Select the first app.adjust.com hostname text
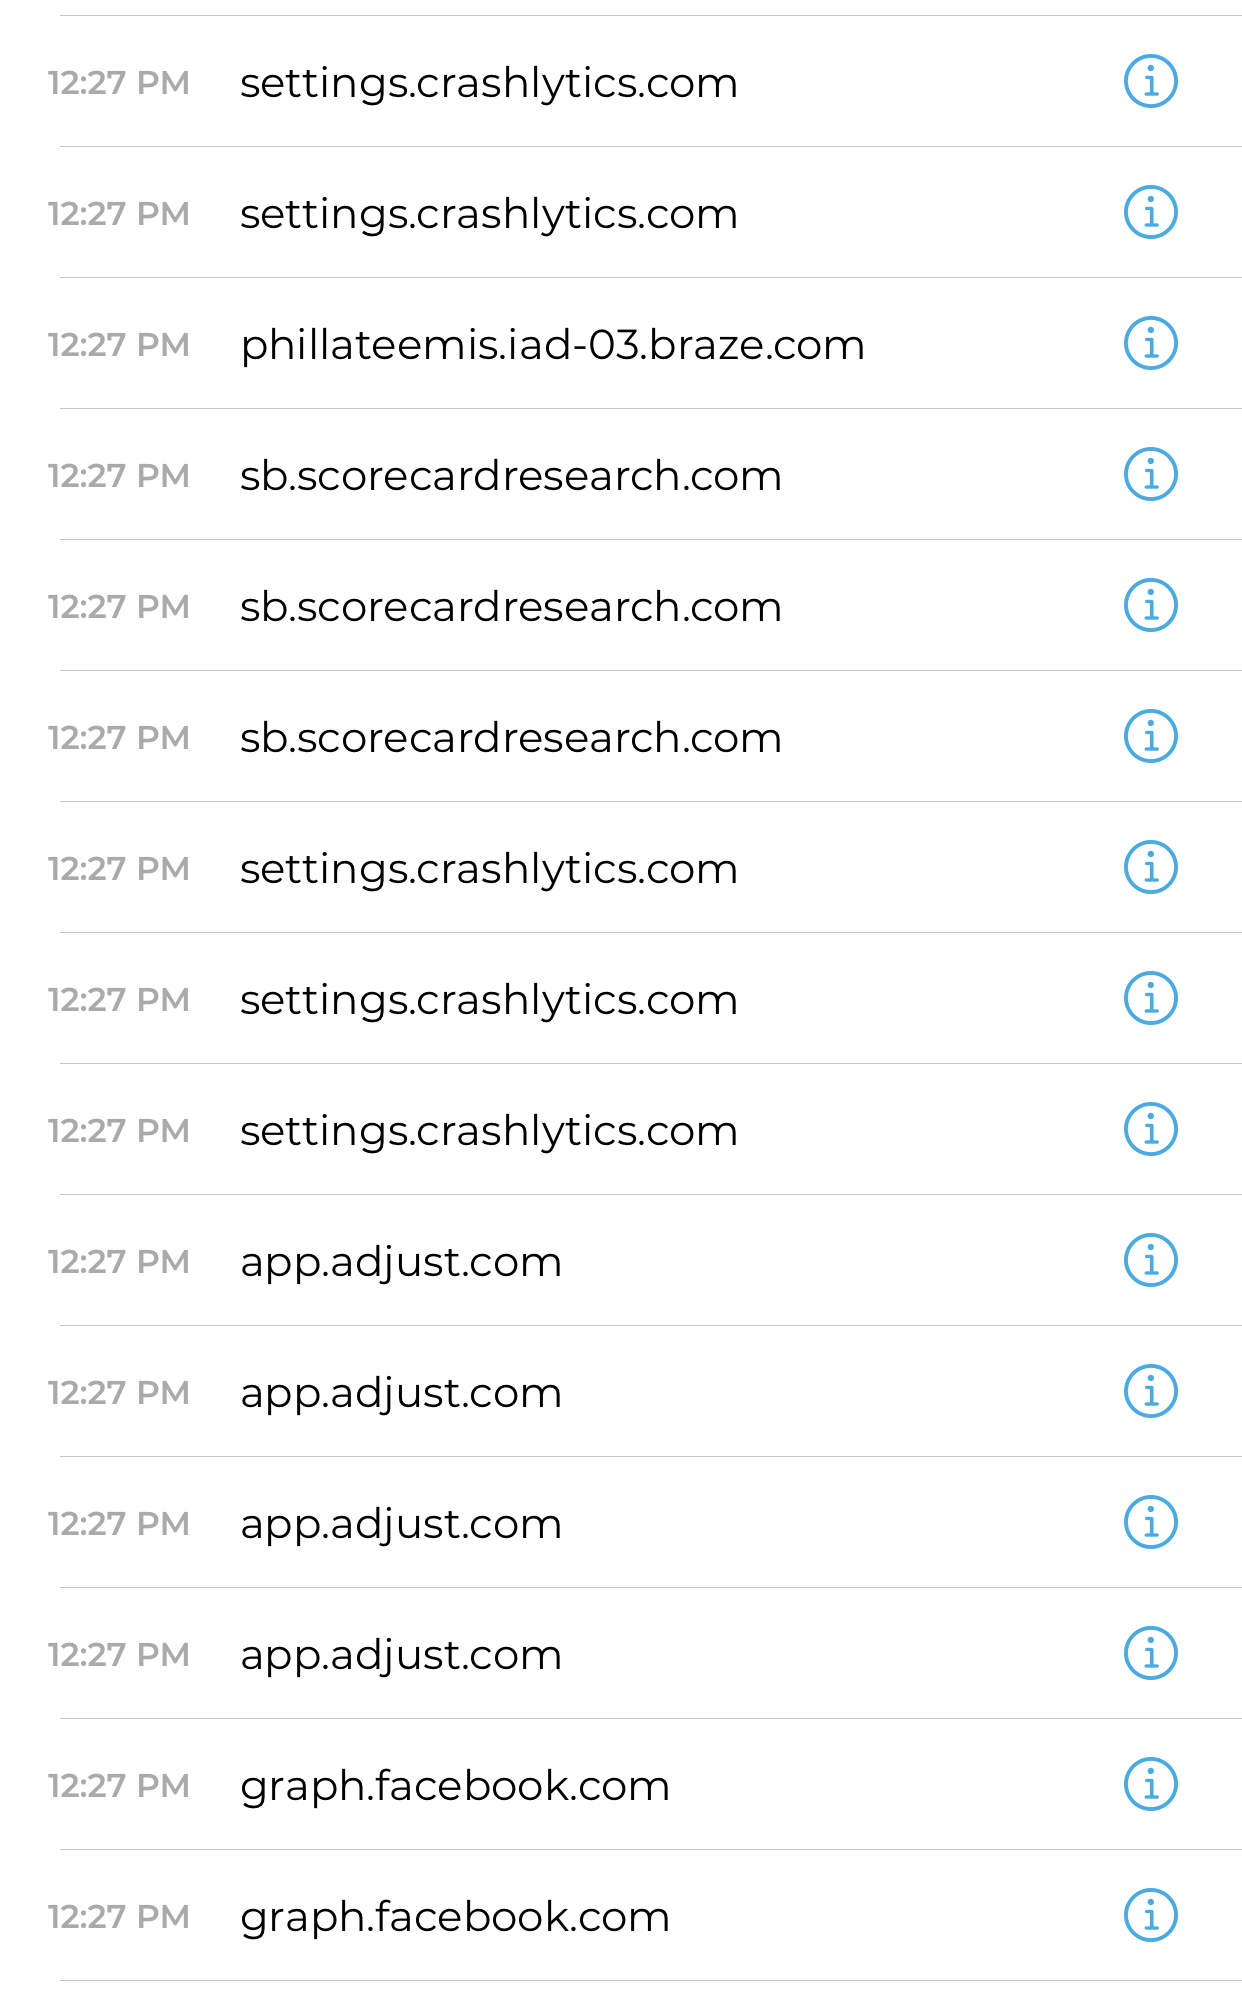This screenshot has height=1993, width=1242. pyautogui.click(x=400, y=1262)
